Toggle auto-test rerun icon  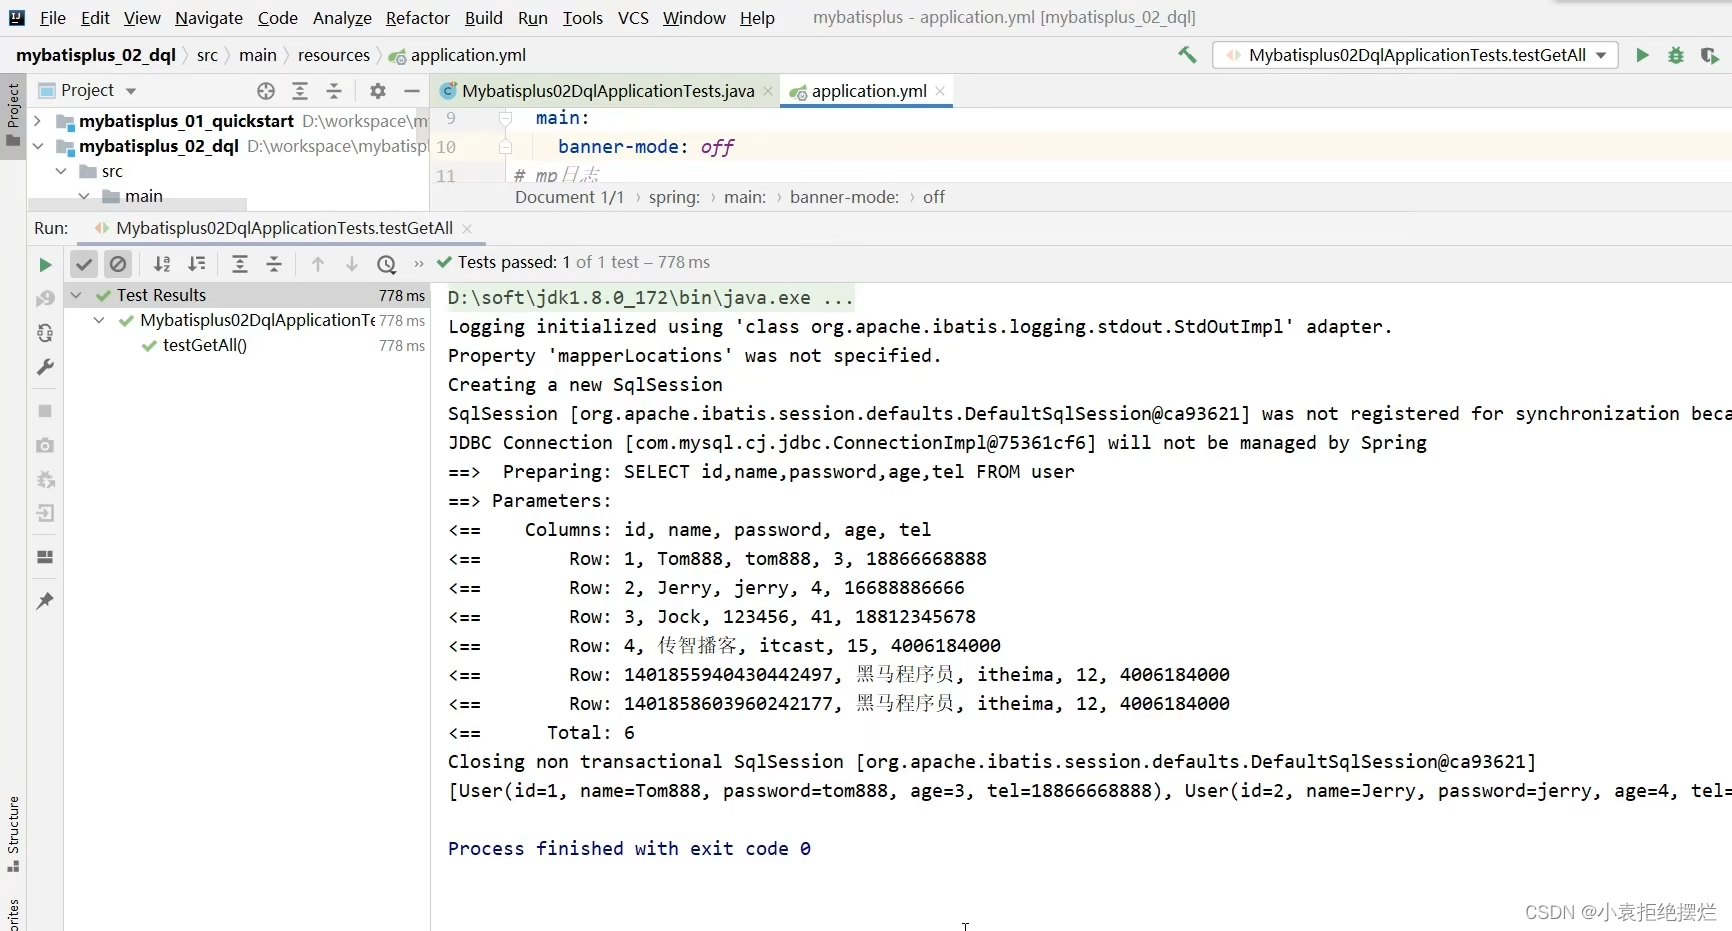click(45, 333)
